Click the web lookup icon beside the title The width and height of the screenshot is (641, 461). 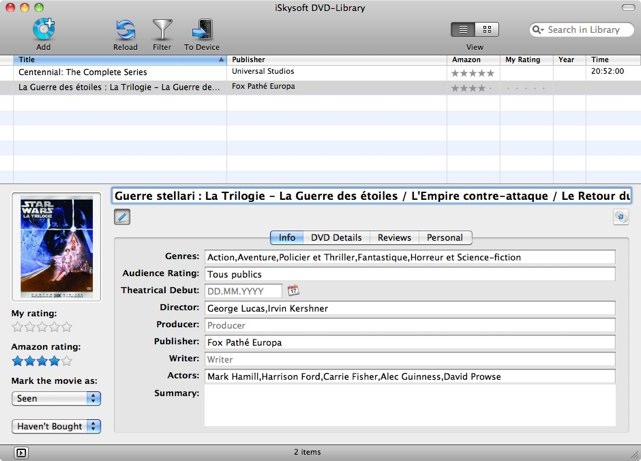[621, 217]
